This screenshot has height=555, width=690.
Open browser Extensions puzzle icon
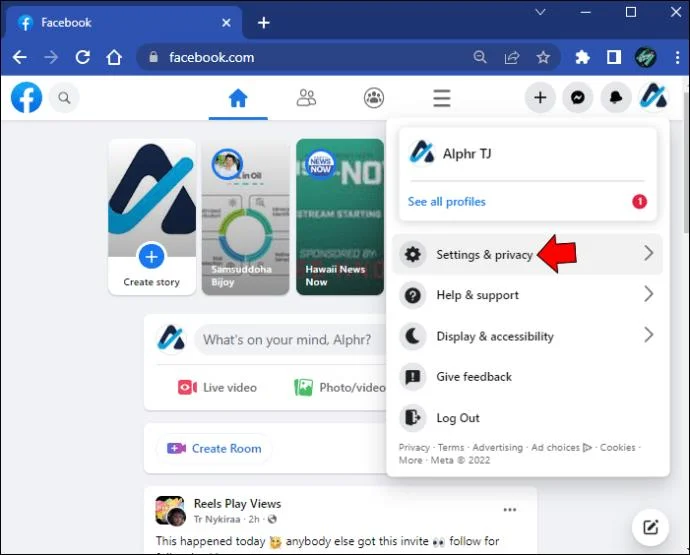click(x=582, y=57)
